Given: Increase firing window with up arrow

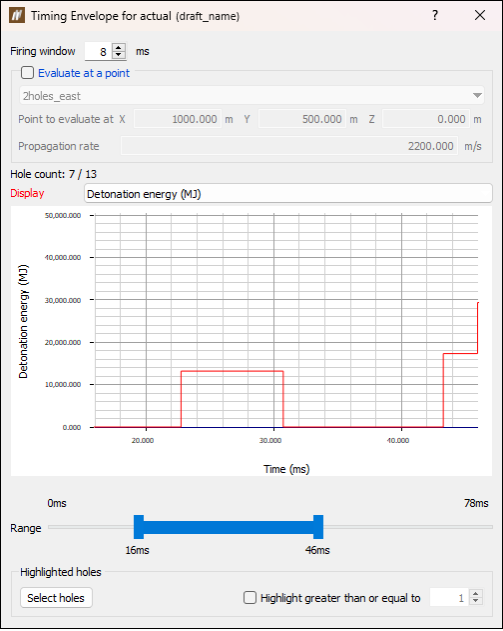Looking at the screenshot, I should (x=118, y=47).
